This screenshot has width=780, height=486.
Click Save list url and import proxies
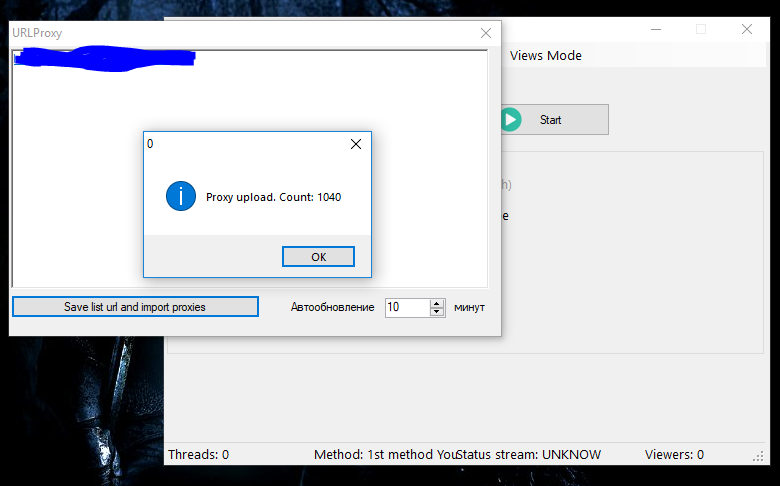tap(135, 307)
